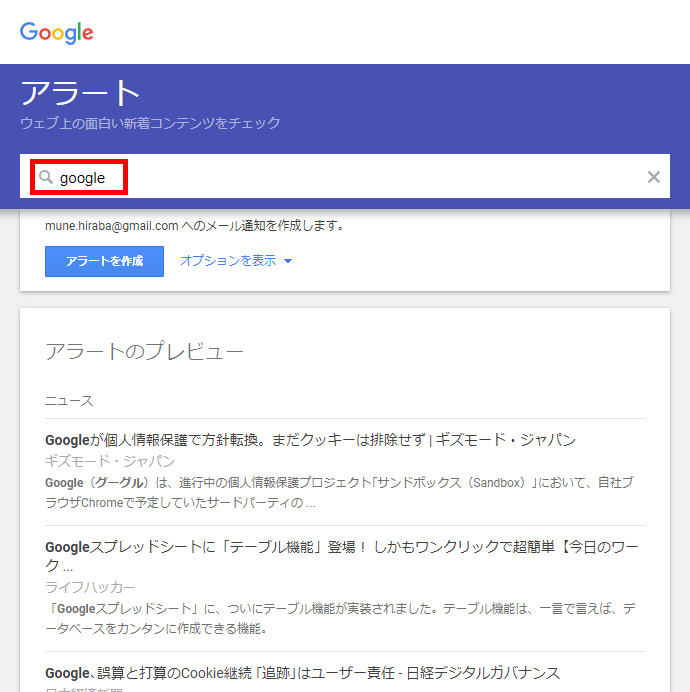
Task: Click the ライフハッカー source name
Action: (91, 587)
